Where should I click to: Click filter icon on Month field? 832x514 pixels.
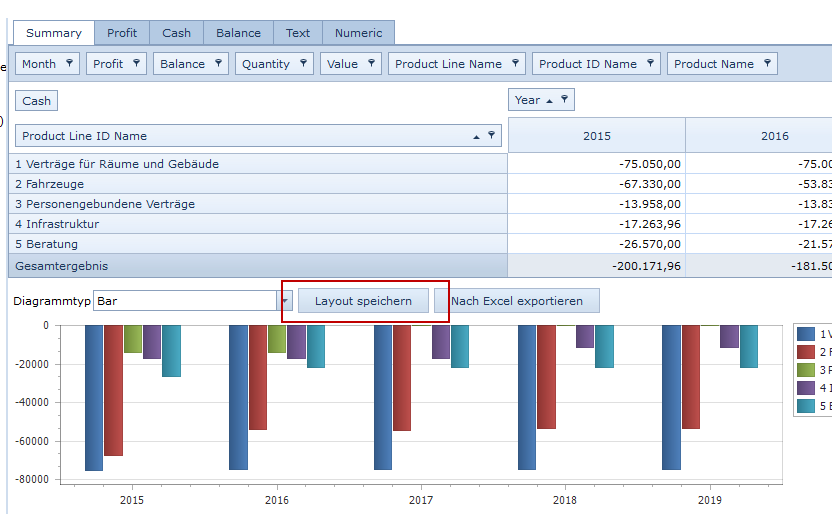pyautogui.click(x=69, y=63)
